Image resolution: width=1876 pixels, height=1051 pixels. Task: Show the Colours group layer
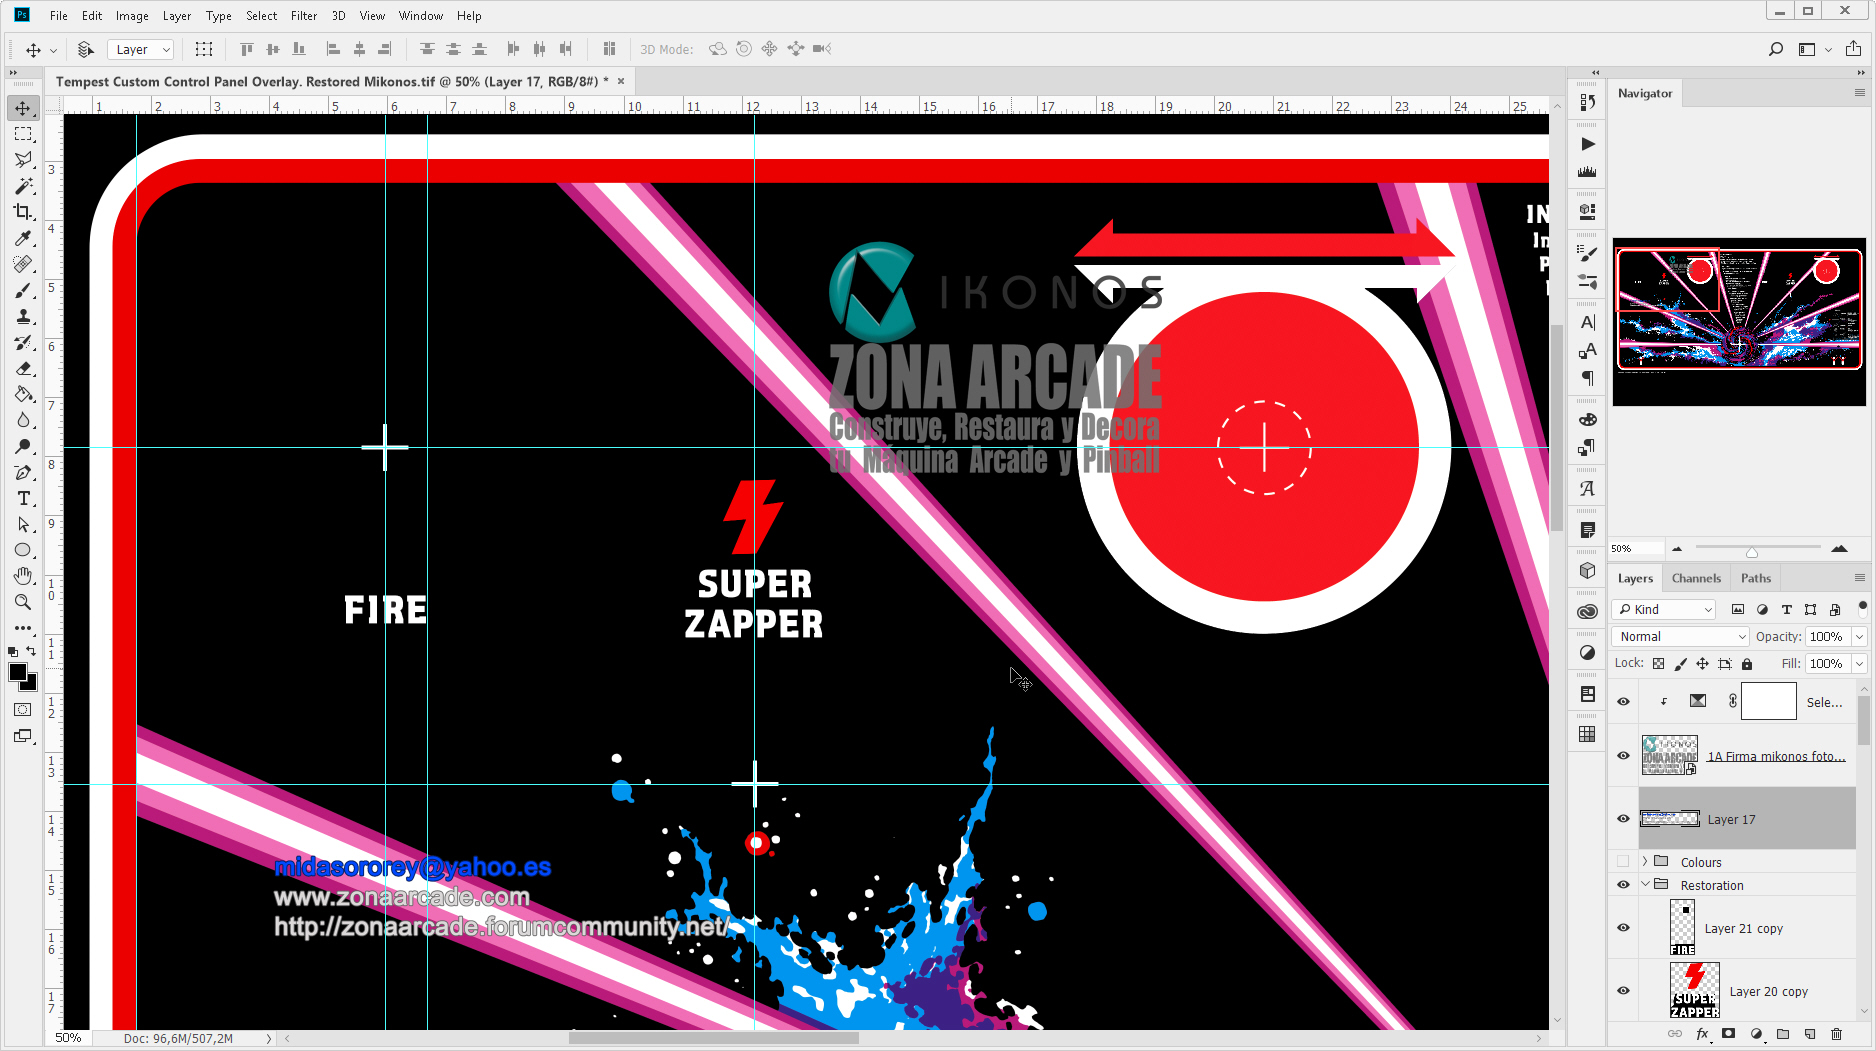tap(1623, 862)
